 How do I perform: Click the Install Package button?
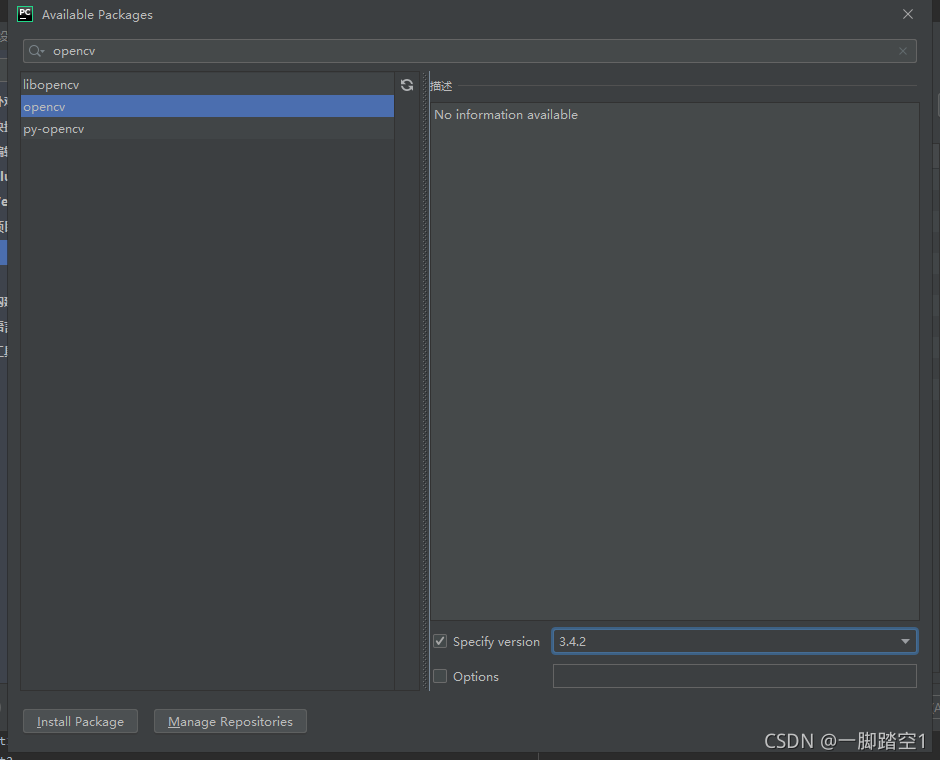click(x=80, y=721)
